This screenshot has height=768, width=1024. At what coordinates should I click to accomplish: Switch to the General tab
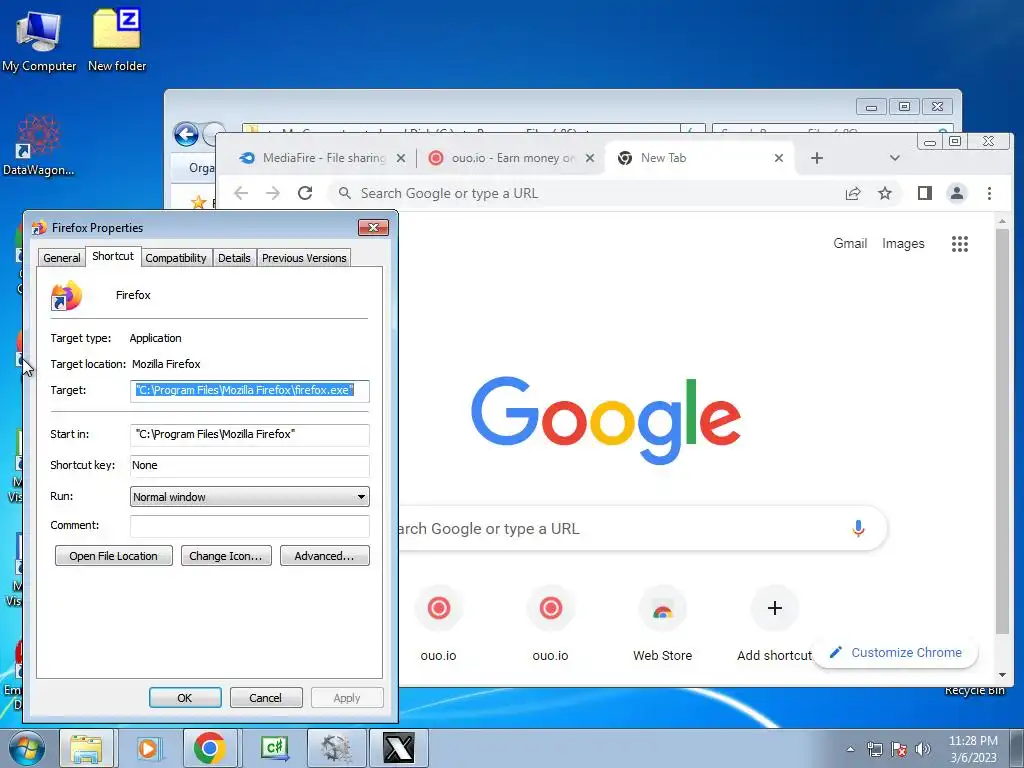pos(62,258)
